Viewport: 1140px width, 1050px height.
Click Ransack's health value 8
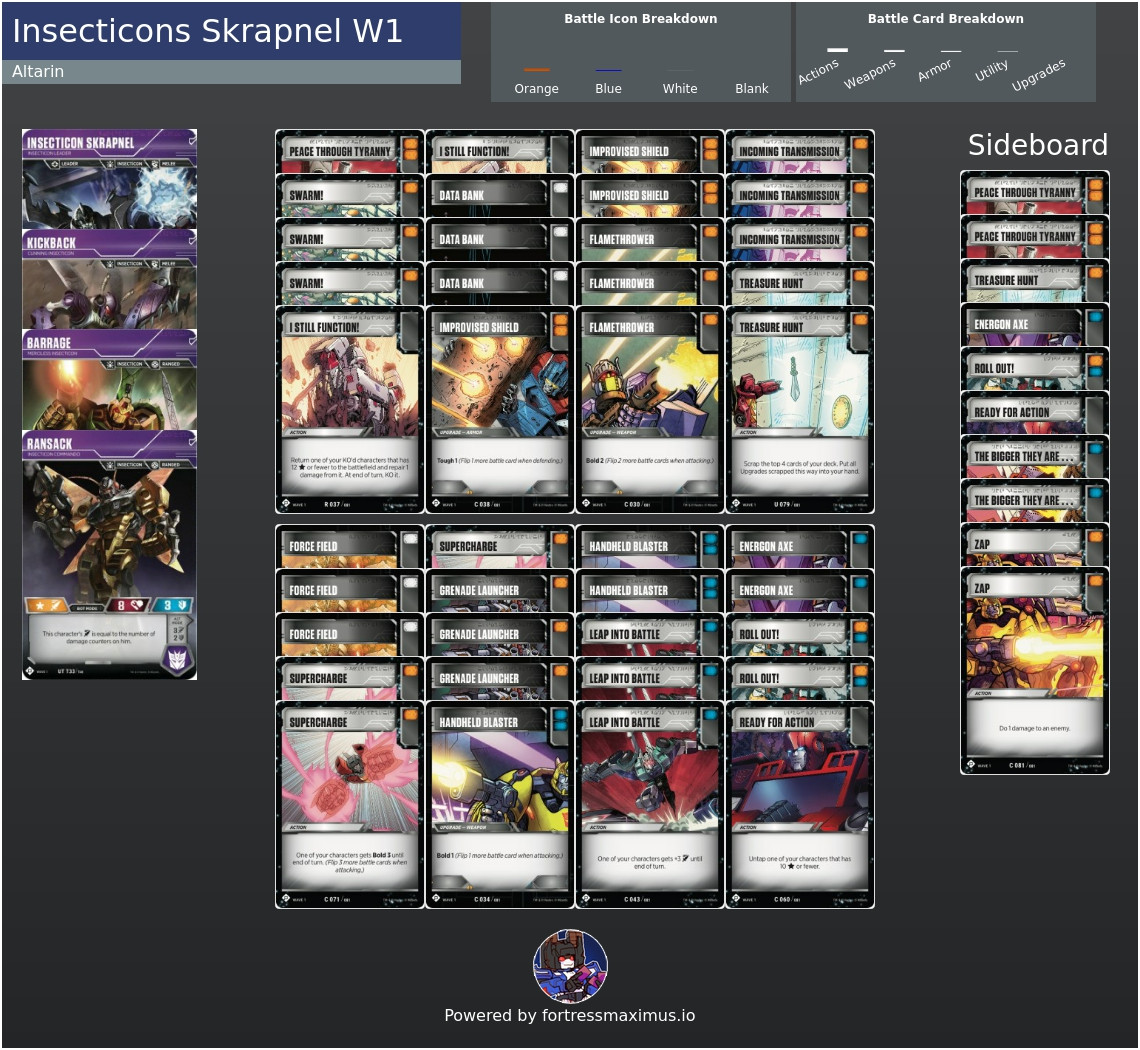(129, 605)
